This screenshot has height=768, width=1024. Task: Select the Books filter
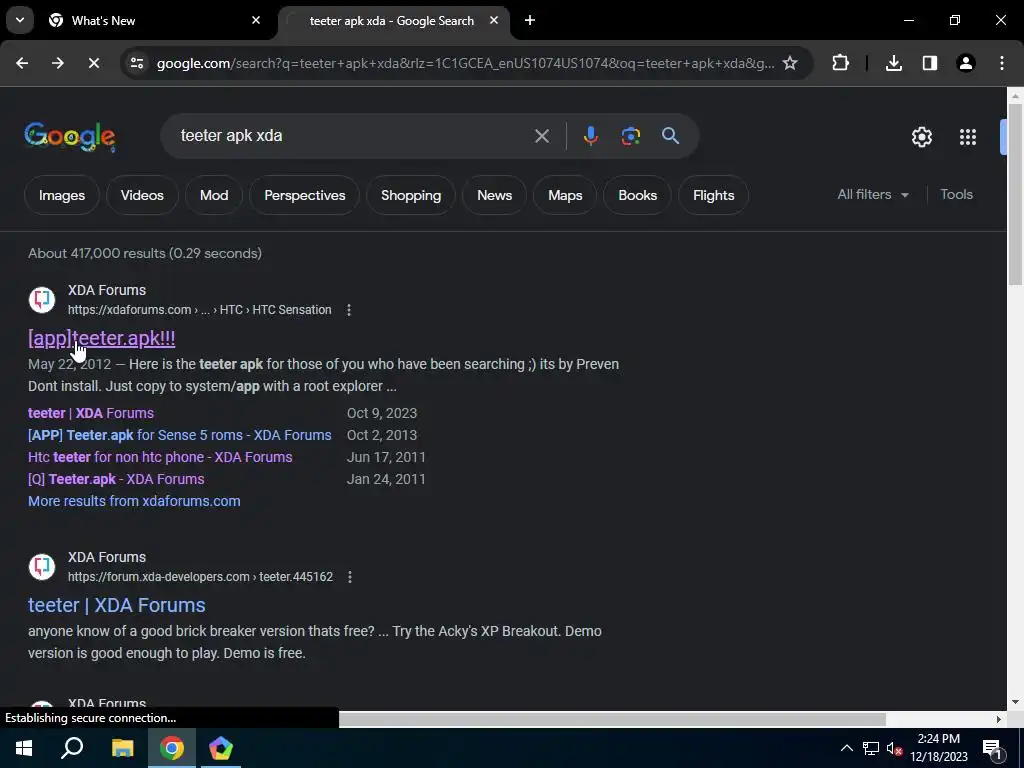pos(637,195)
